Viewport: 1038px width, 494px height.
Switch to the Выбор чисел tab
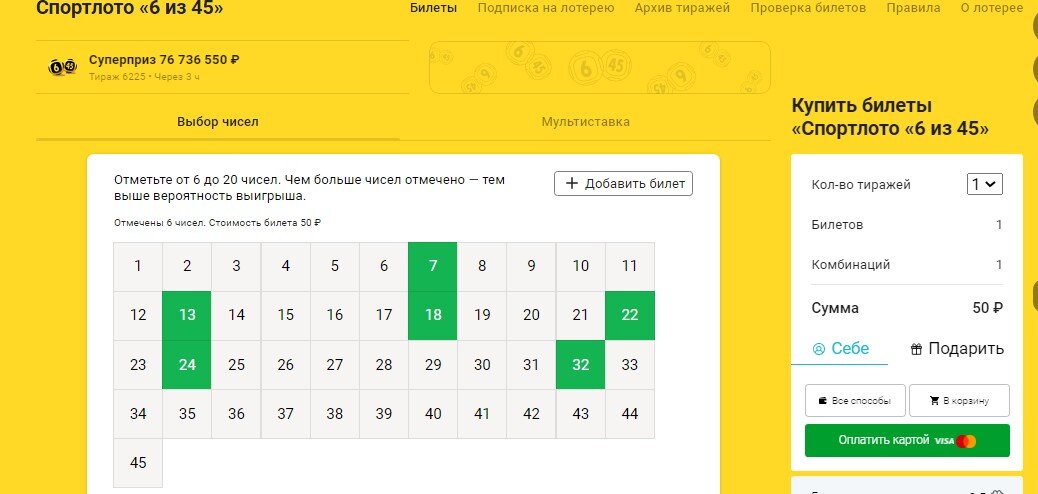click(218, 122)
